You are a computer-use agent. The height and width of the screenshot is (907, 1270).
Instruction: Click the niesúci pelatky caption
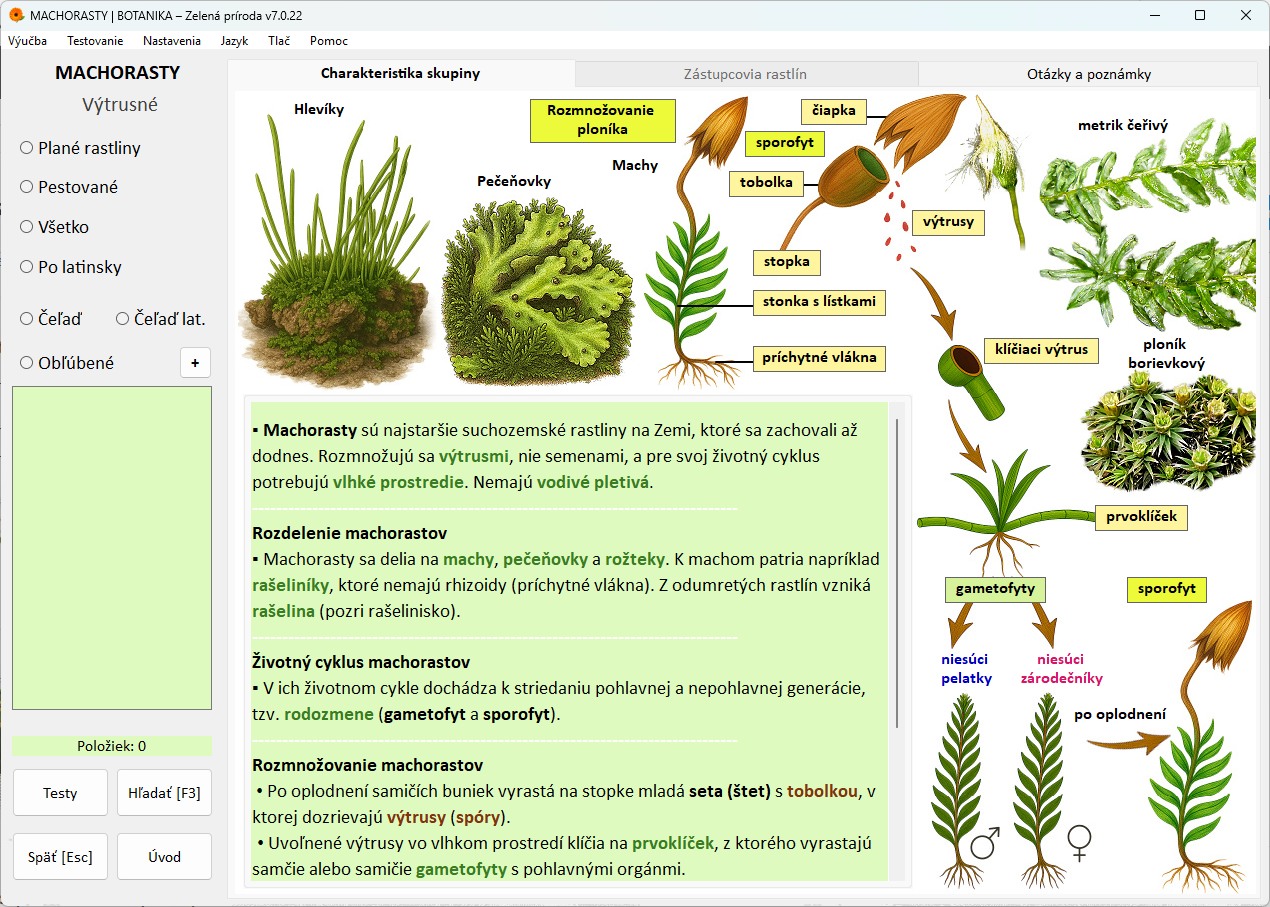966,669
